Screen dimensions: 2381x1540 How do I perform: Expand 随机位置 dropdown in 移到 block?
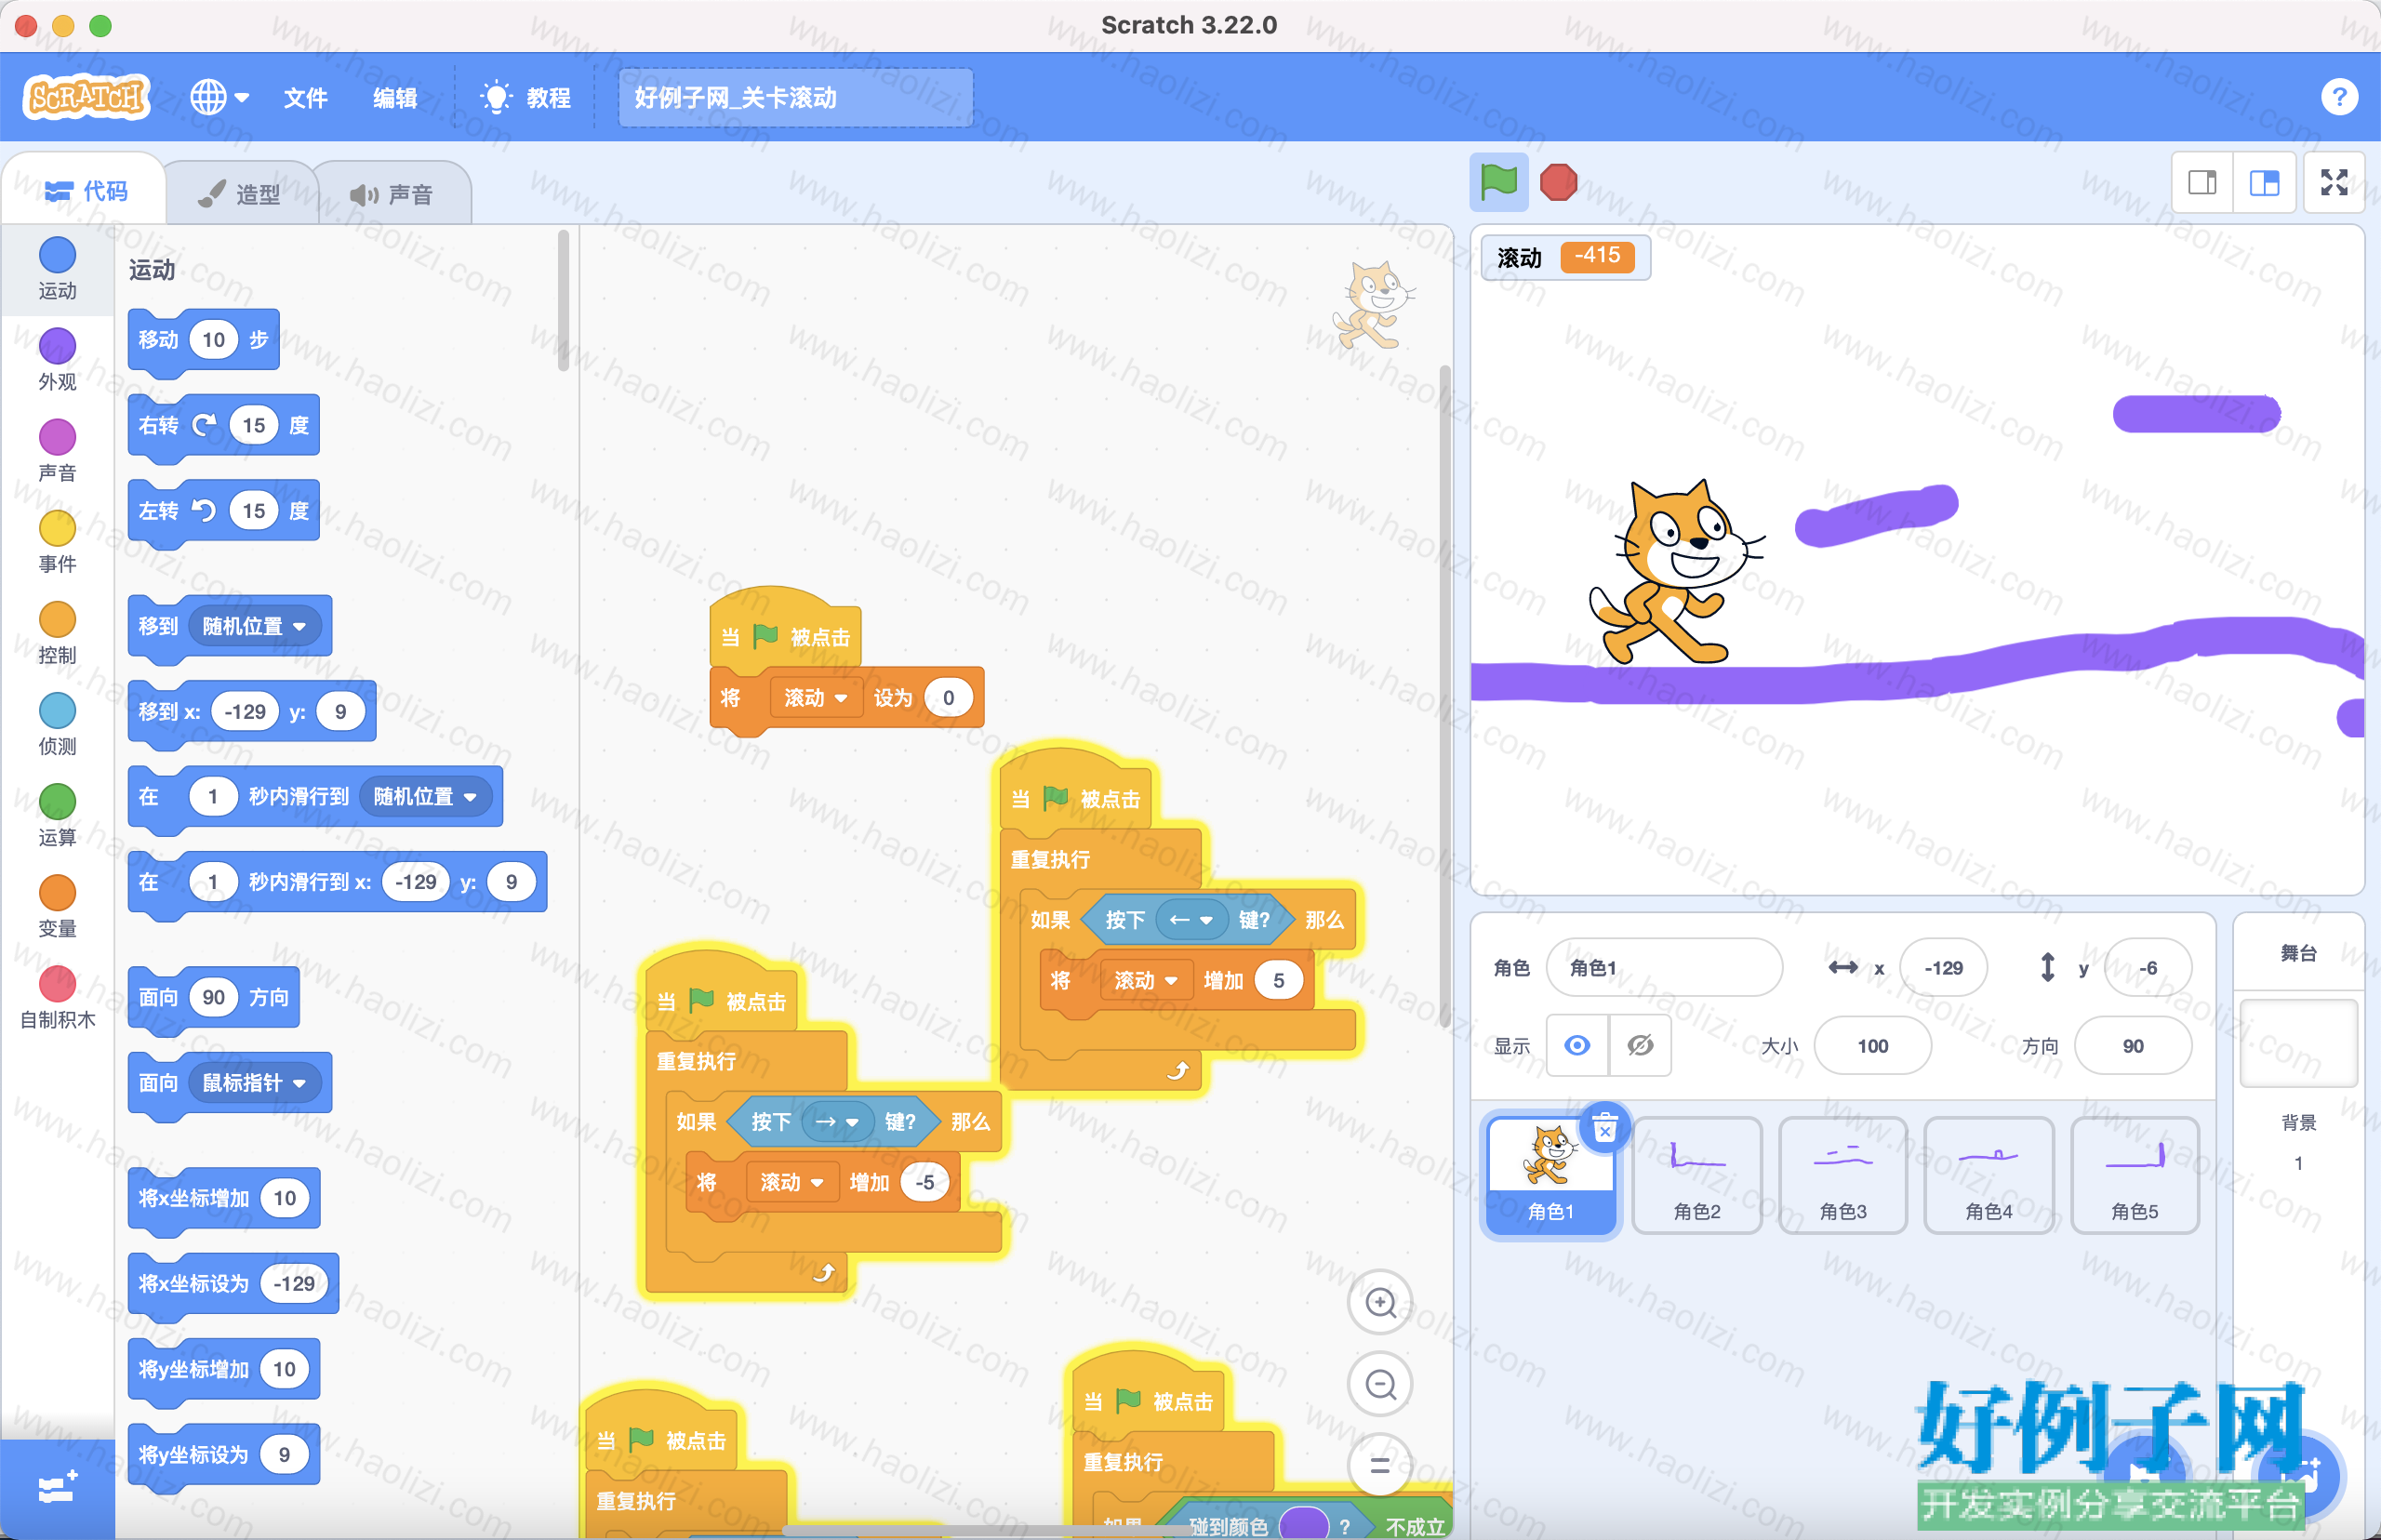[254, 626]
